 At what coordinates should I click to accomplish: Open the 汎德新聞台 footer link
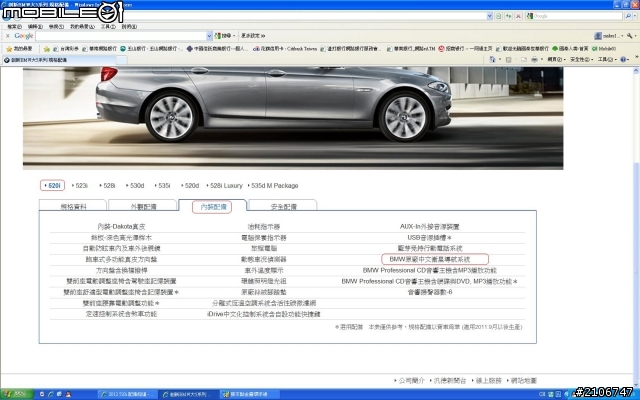pos(448,380)
